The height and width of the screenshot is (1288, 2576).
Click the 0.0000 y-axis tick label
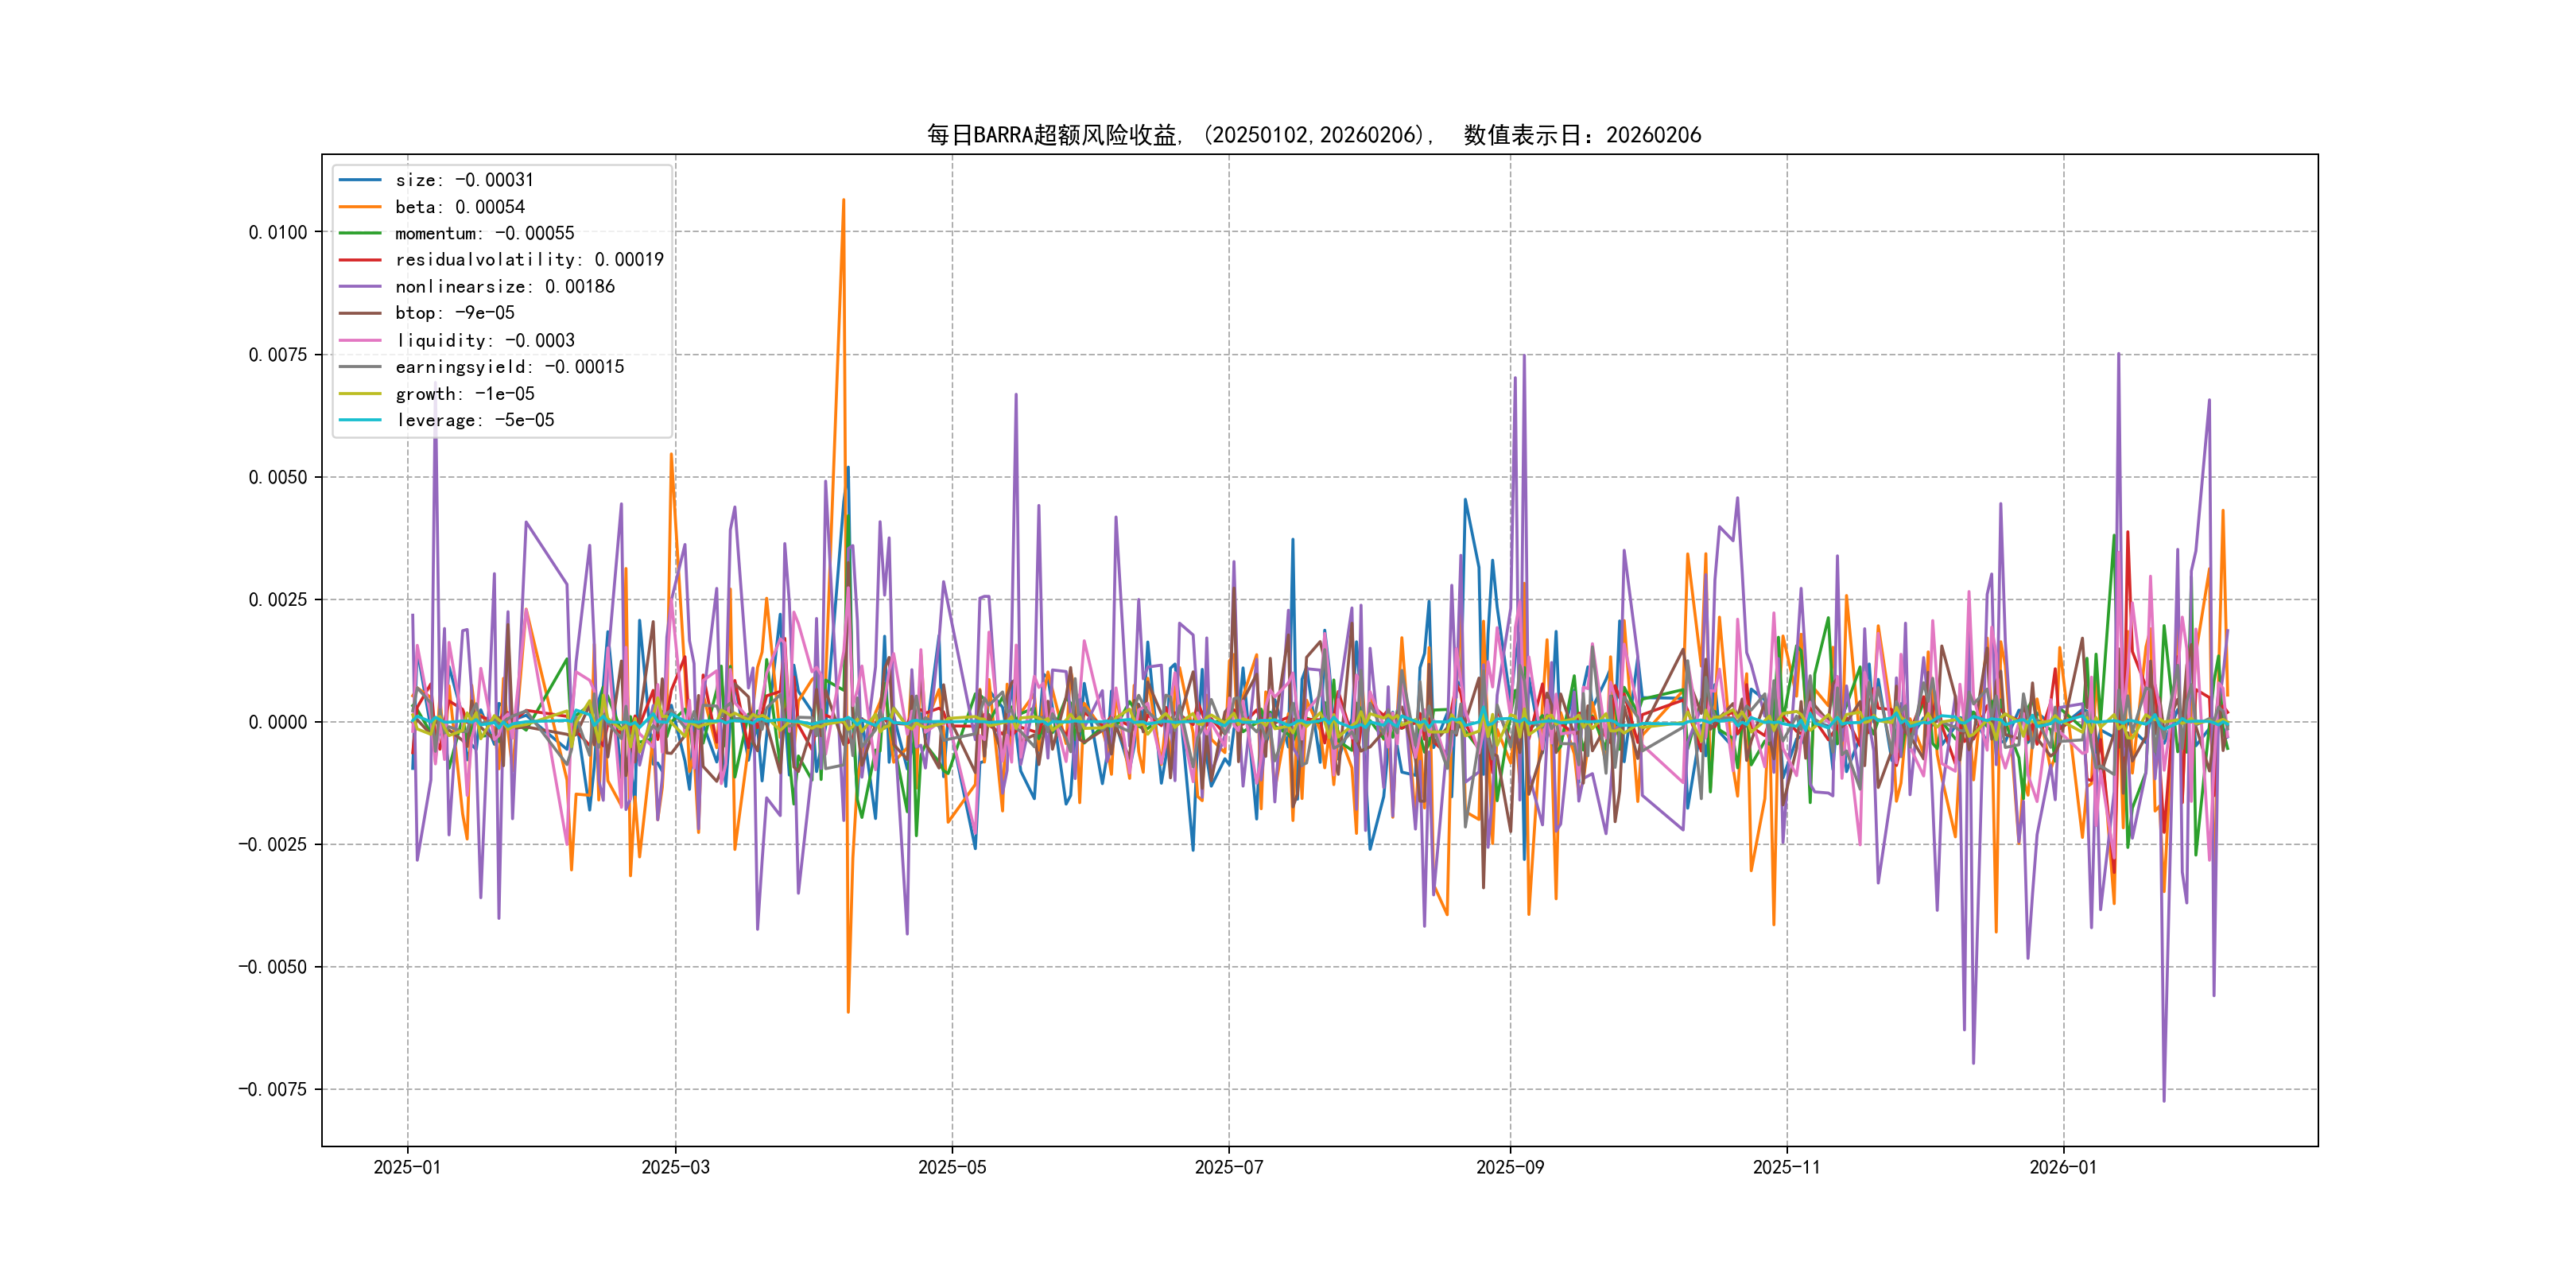278,722
